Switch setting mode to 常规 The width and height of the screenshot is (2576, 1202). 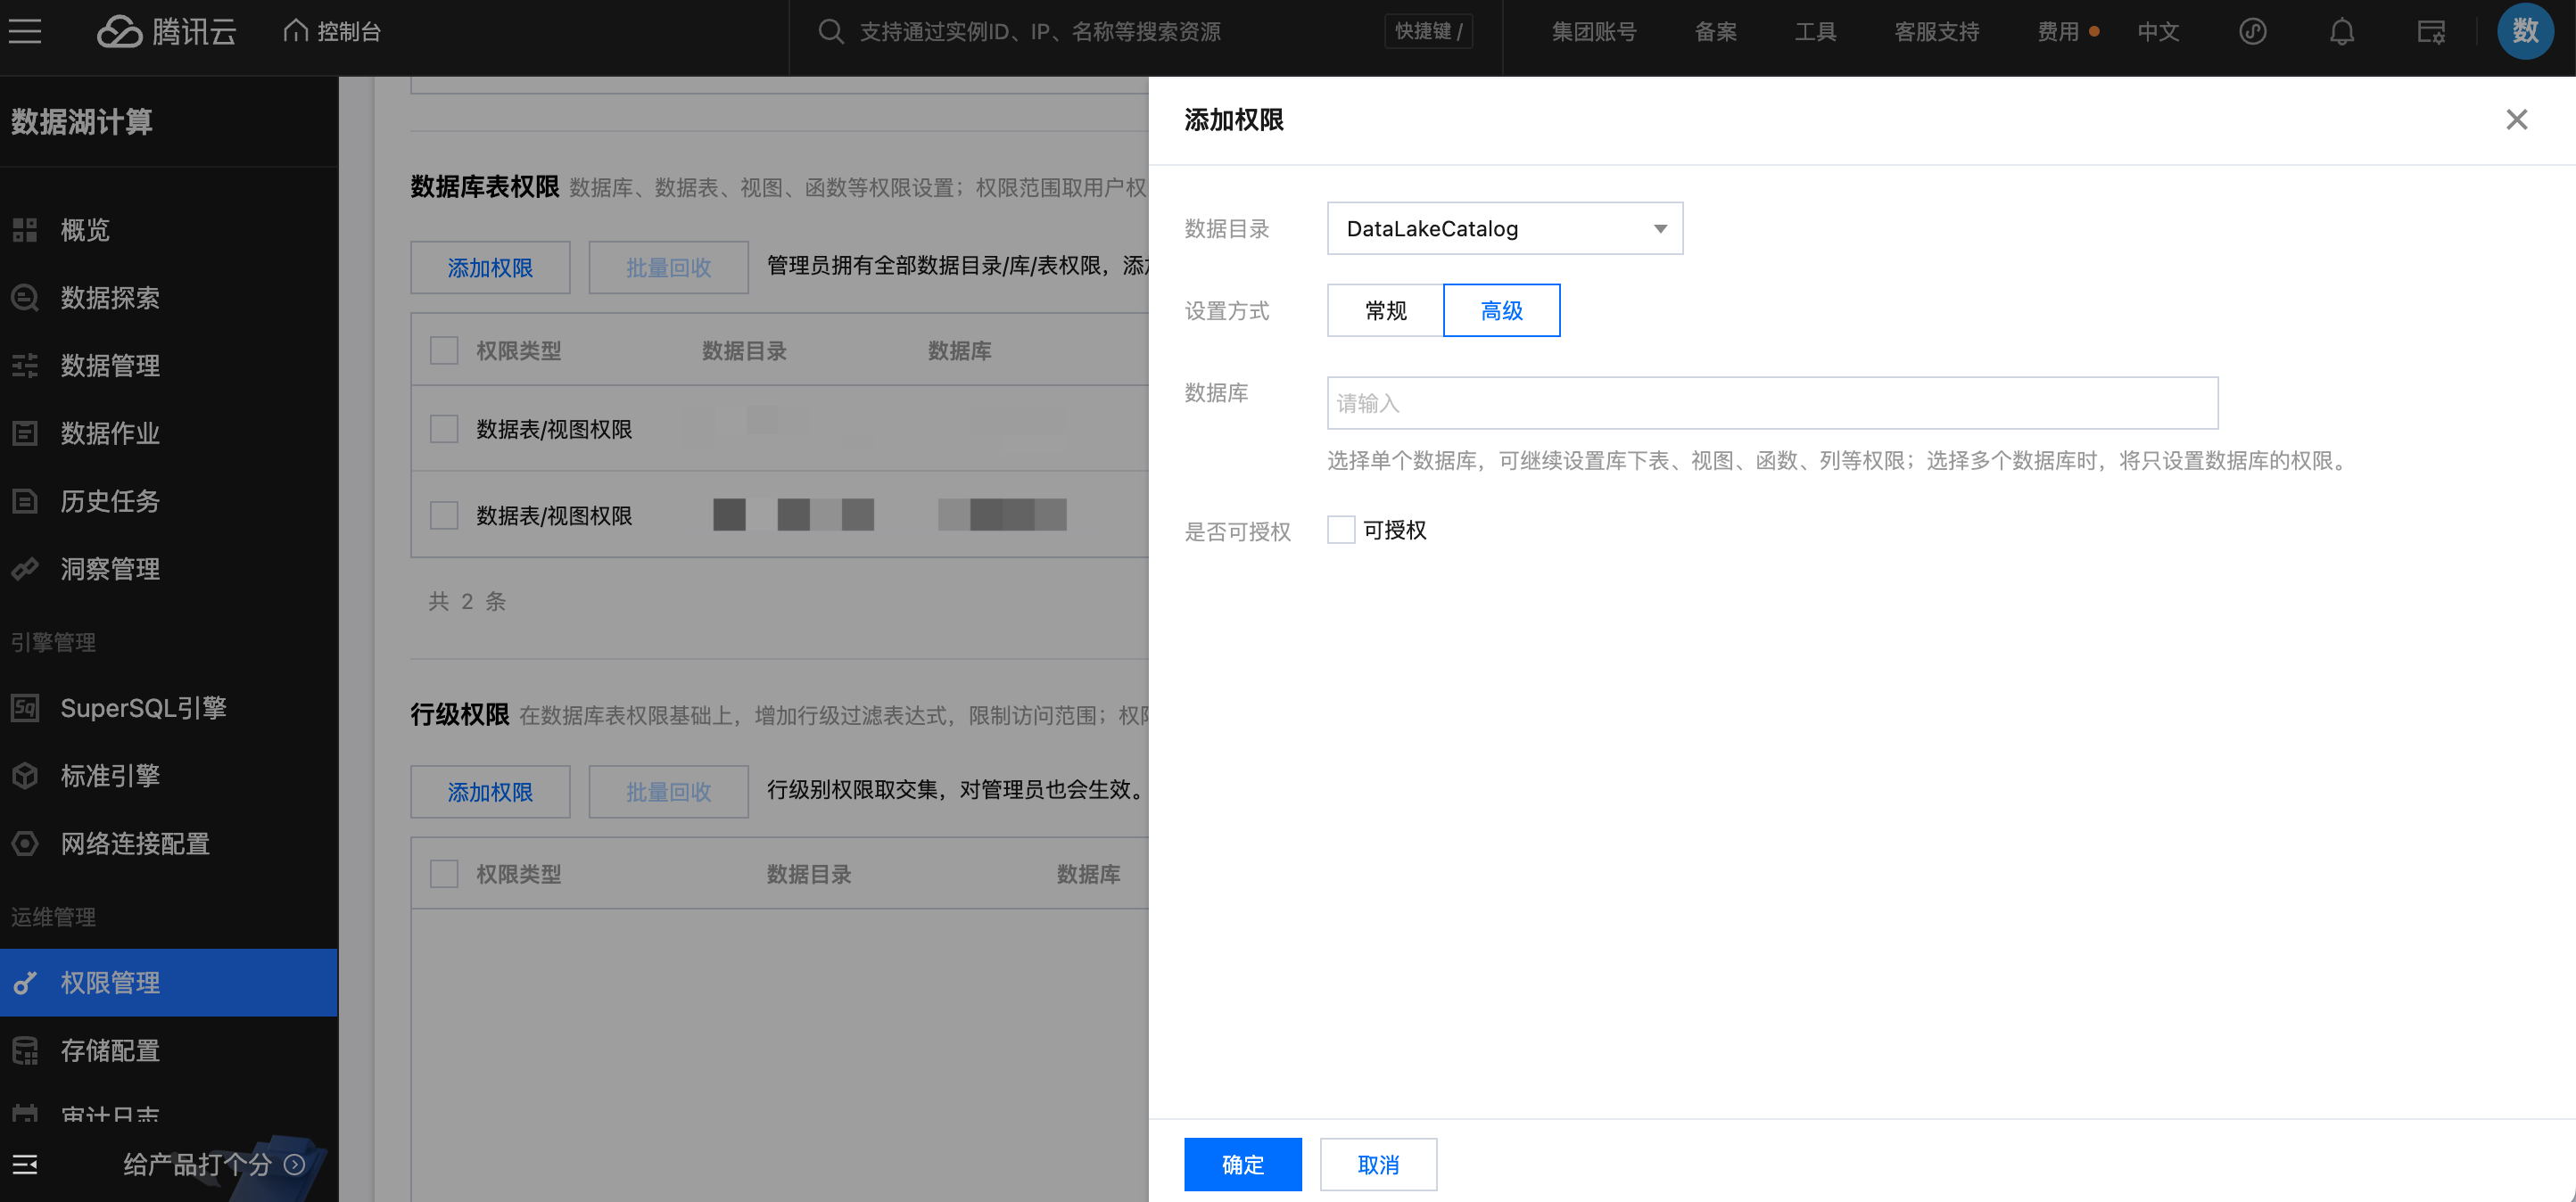1385,311
